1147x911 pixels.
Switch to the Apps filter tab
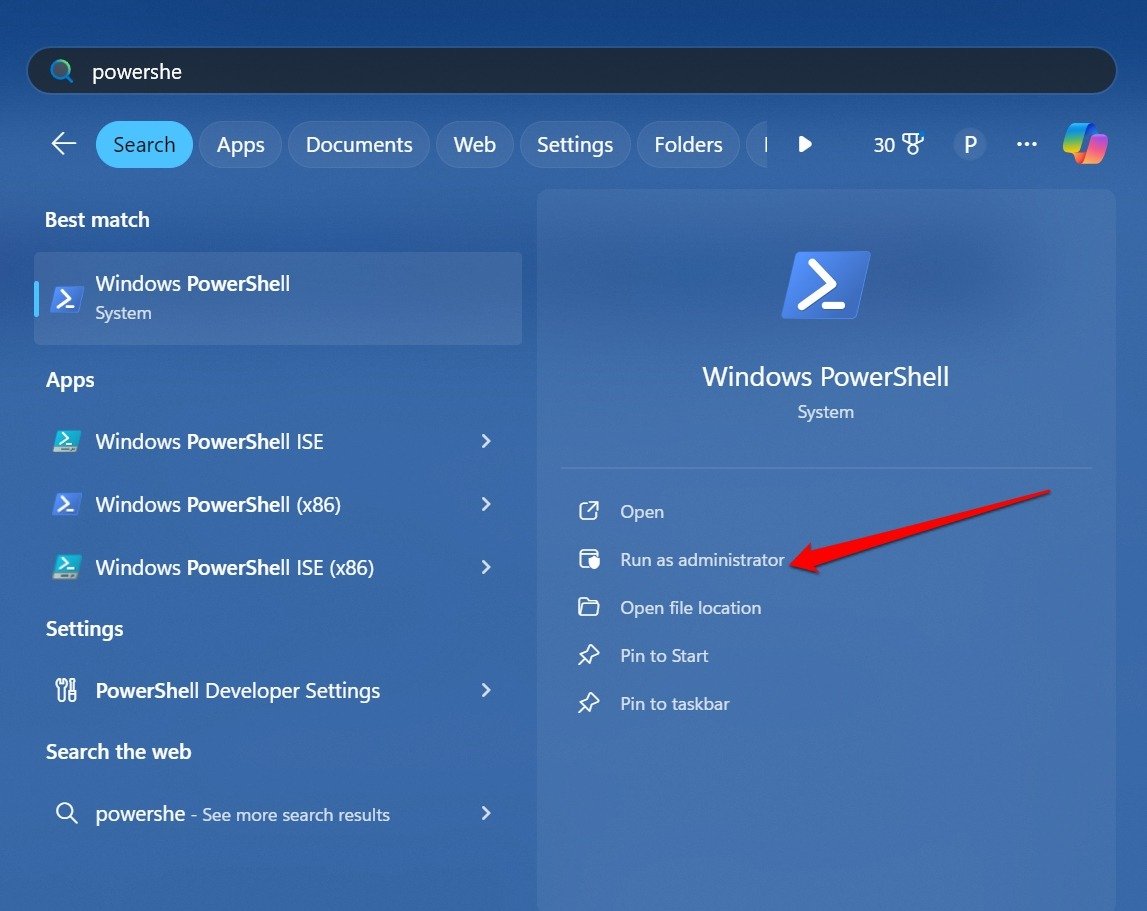point(240,145)
